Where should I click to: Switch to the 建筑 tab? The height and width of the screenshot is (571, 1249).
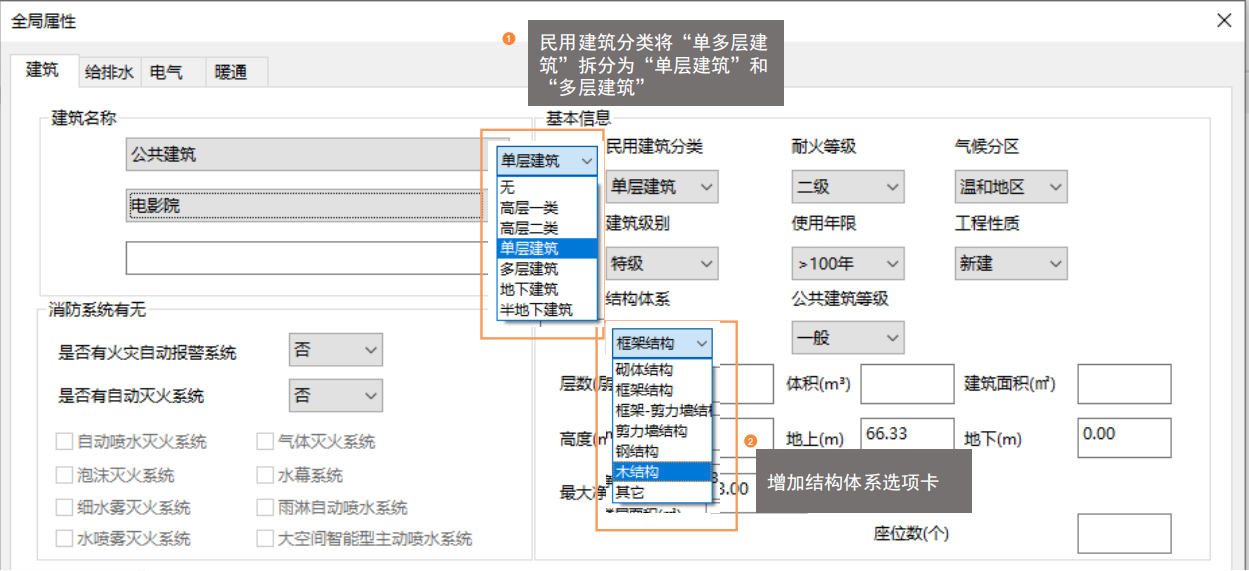(42, 70)
